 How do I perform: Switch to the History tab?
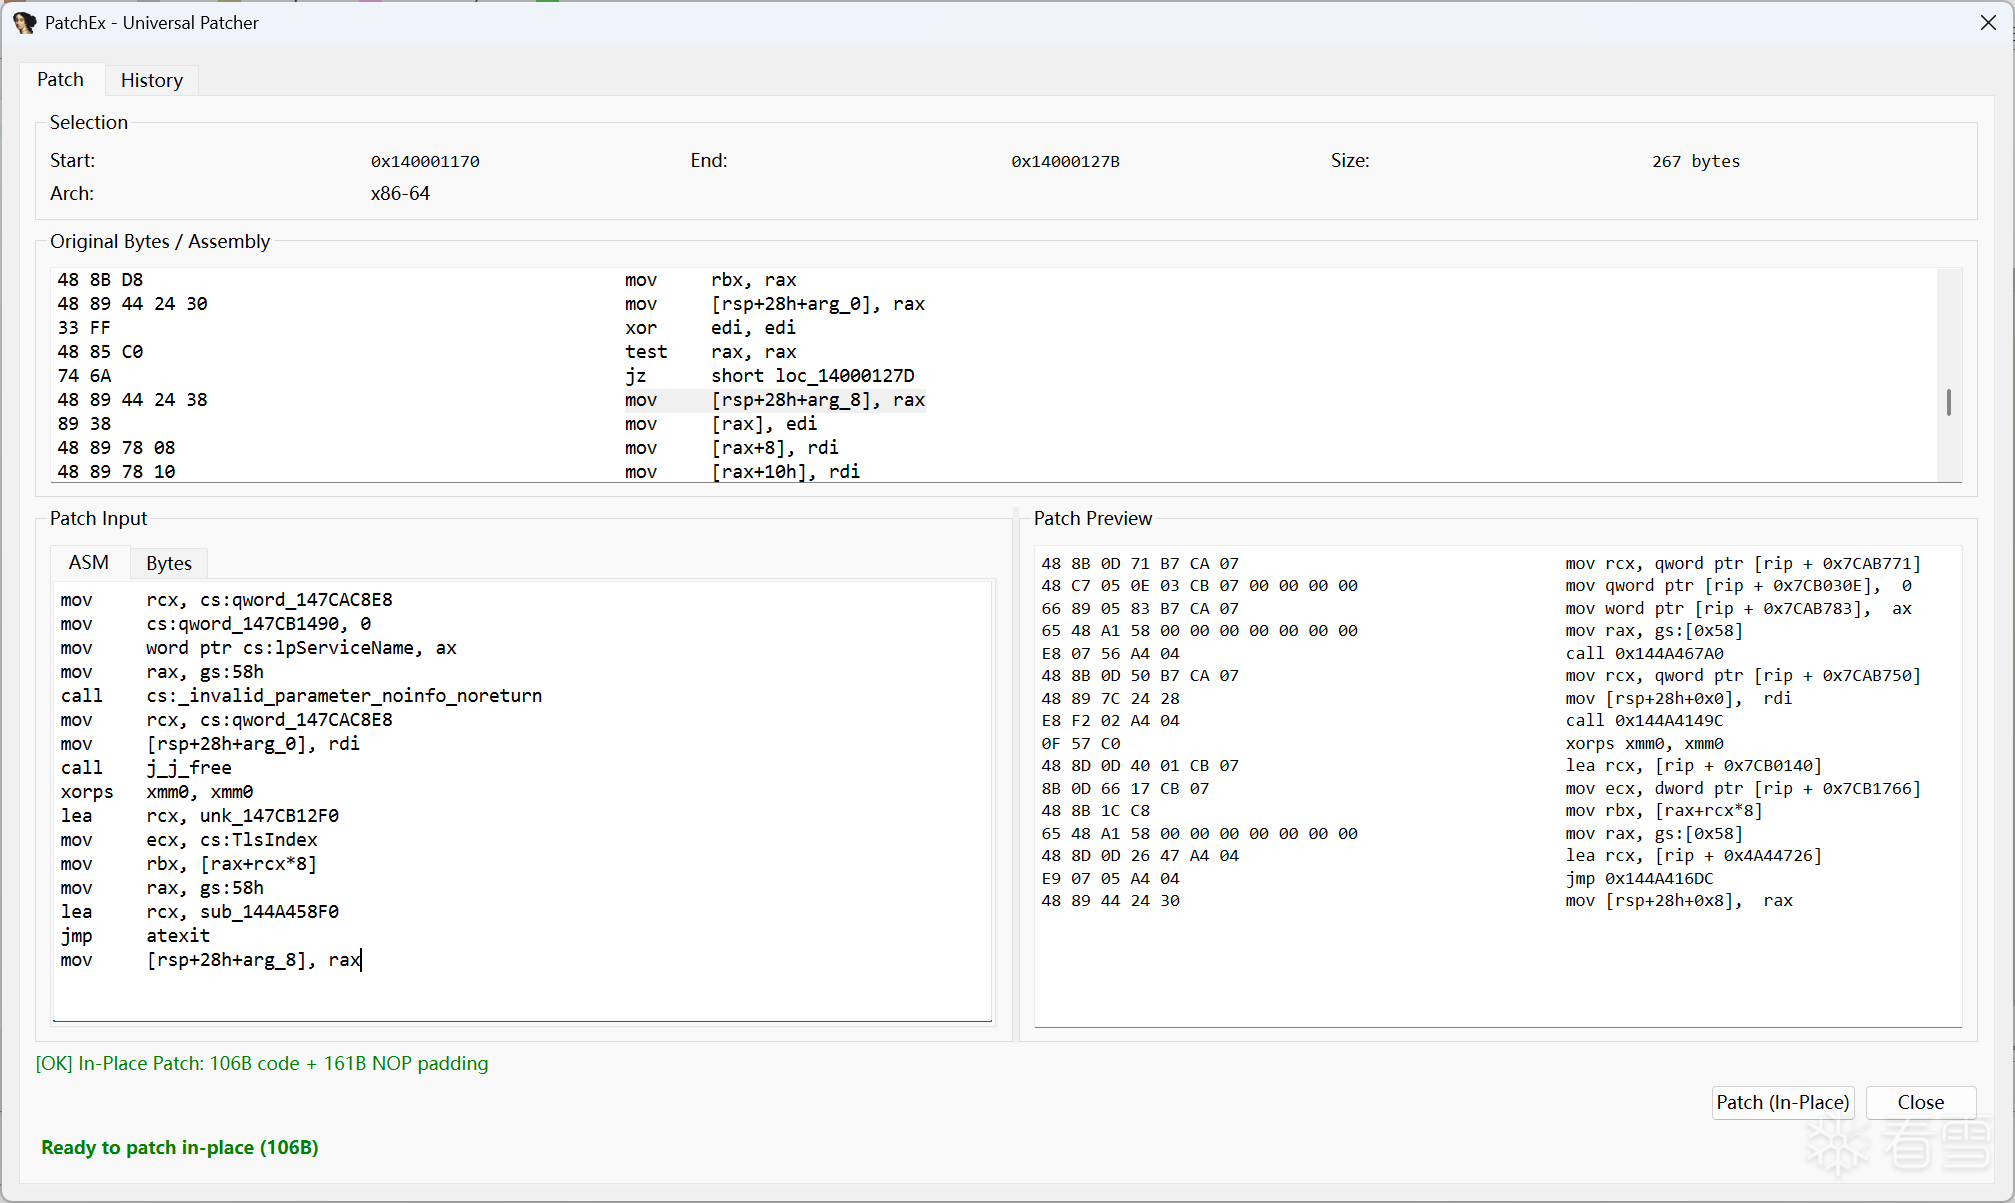coord(151,80)
